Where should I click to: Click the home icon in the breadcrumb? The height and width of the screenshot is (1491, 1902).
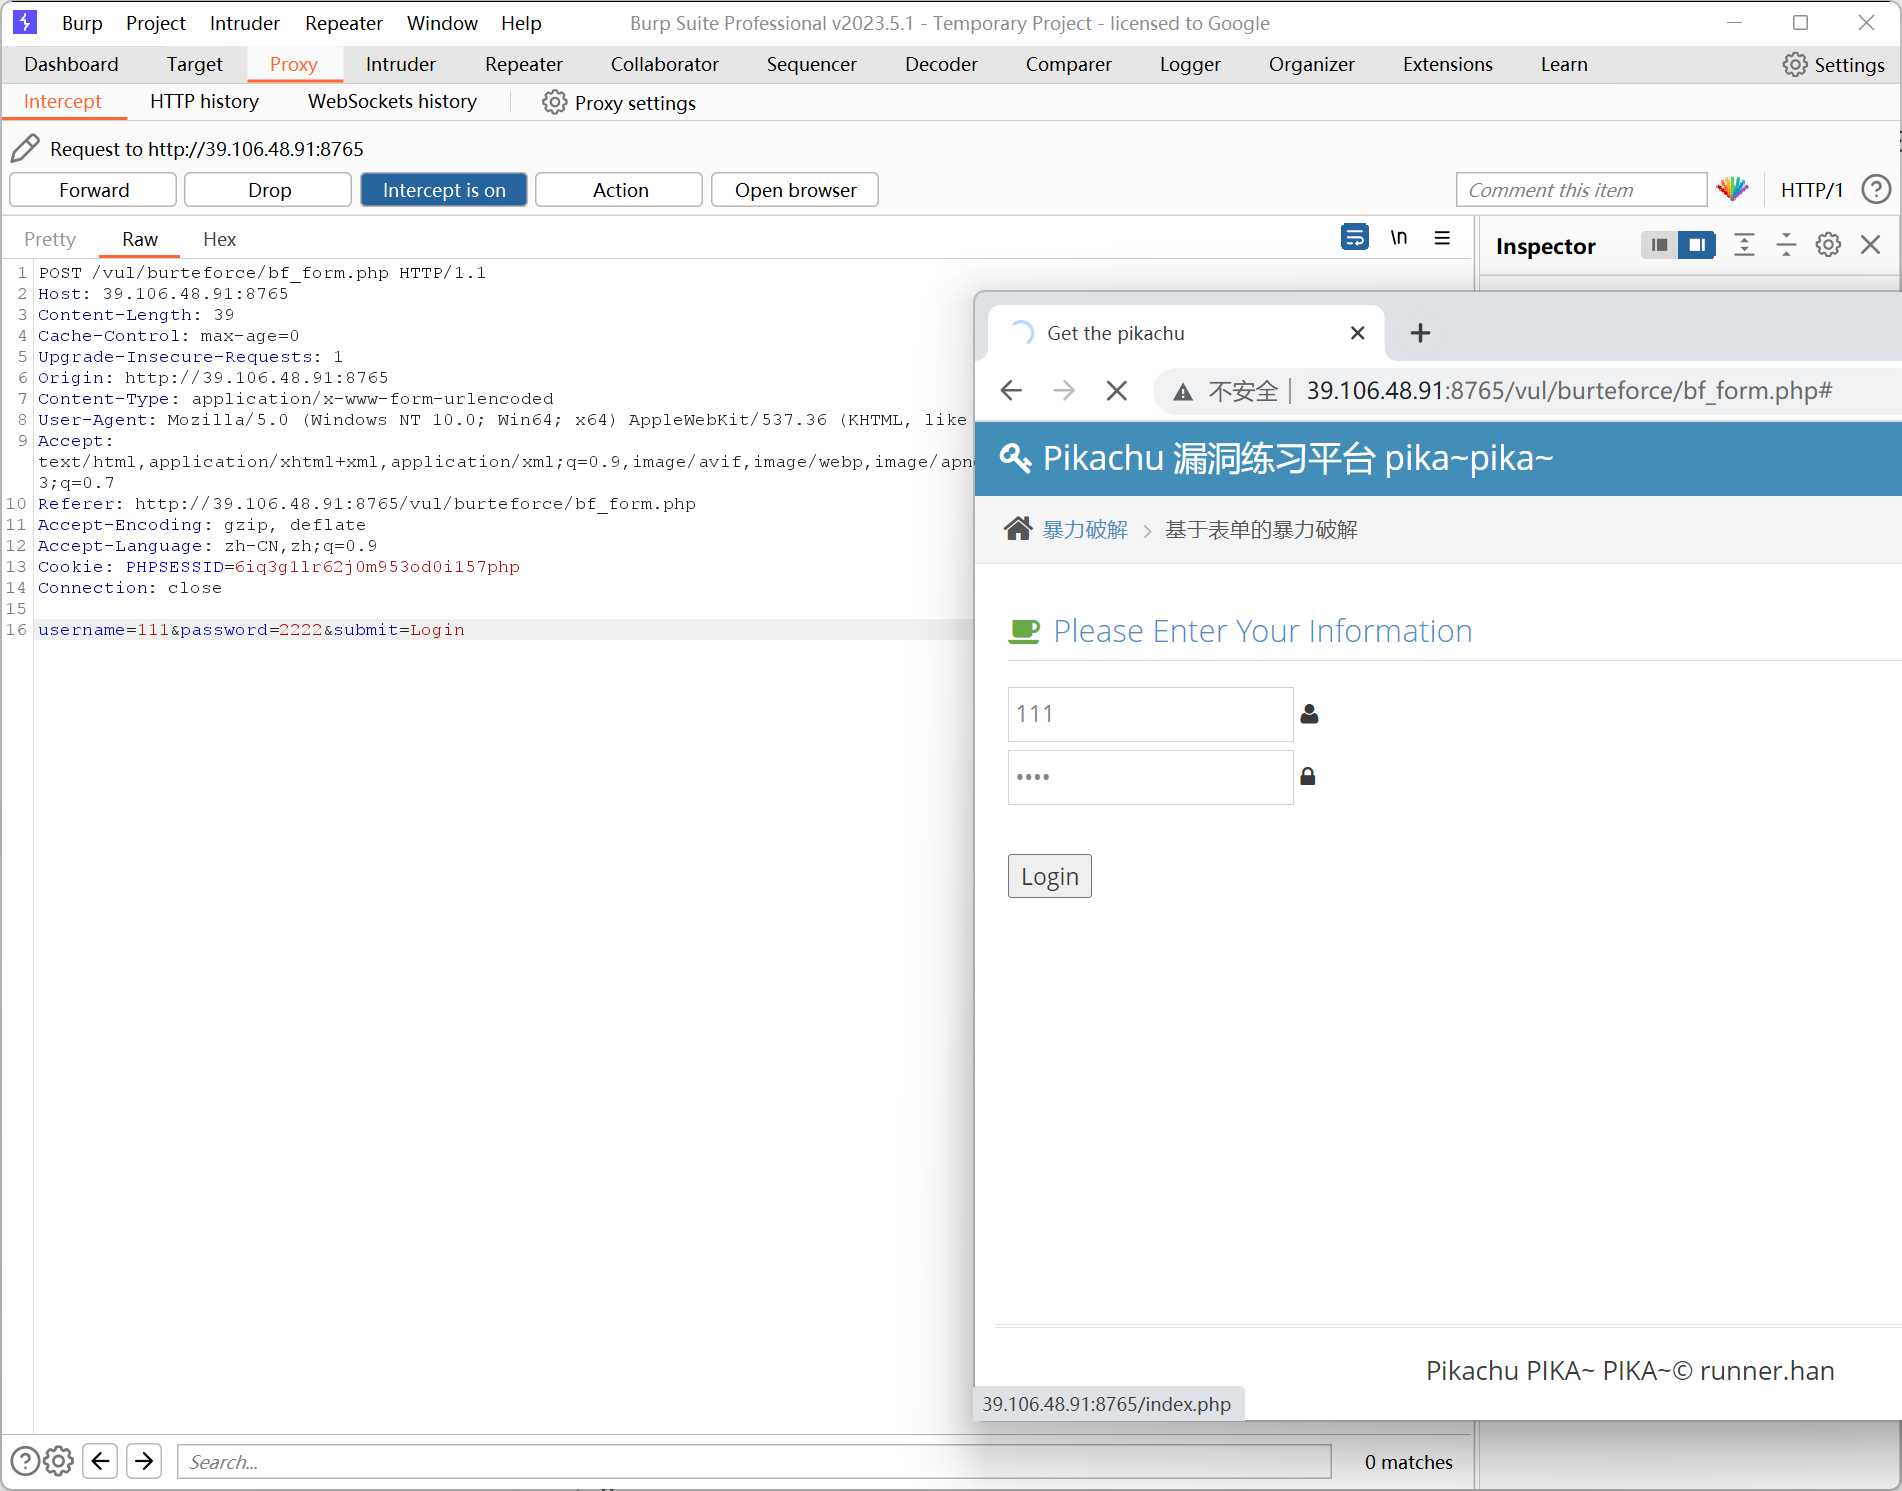(1018, 529)
